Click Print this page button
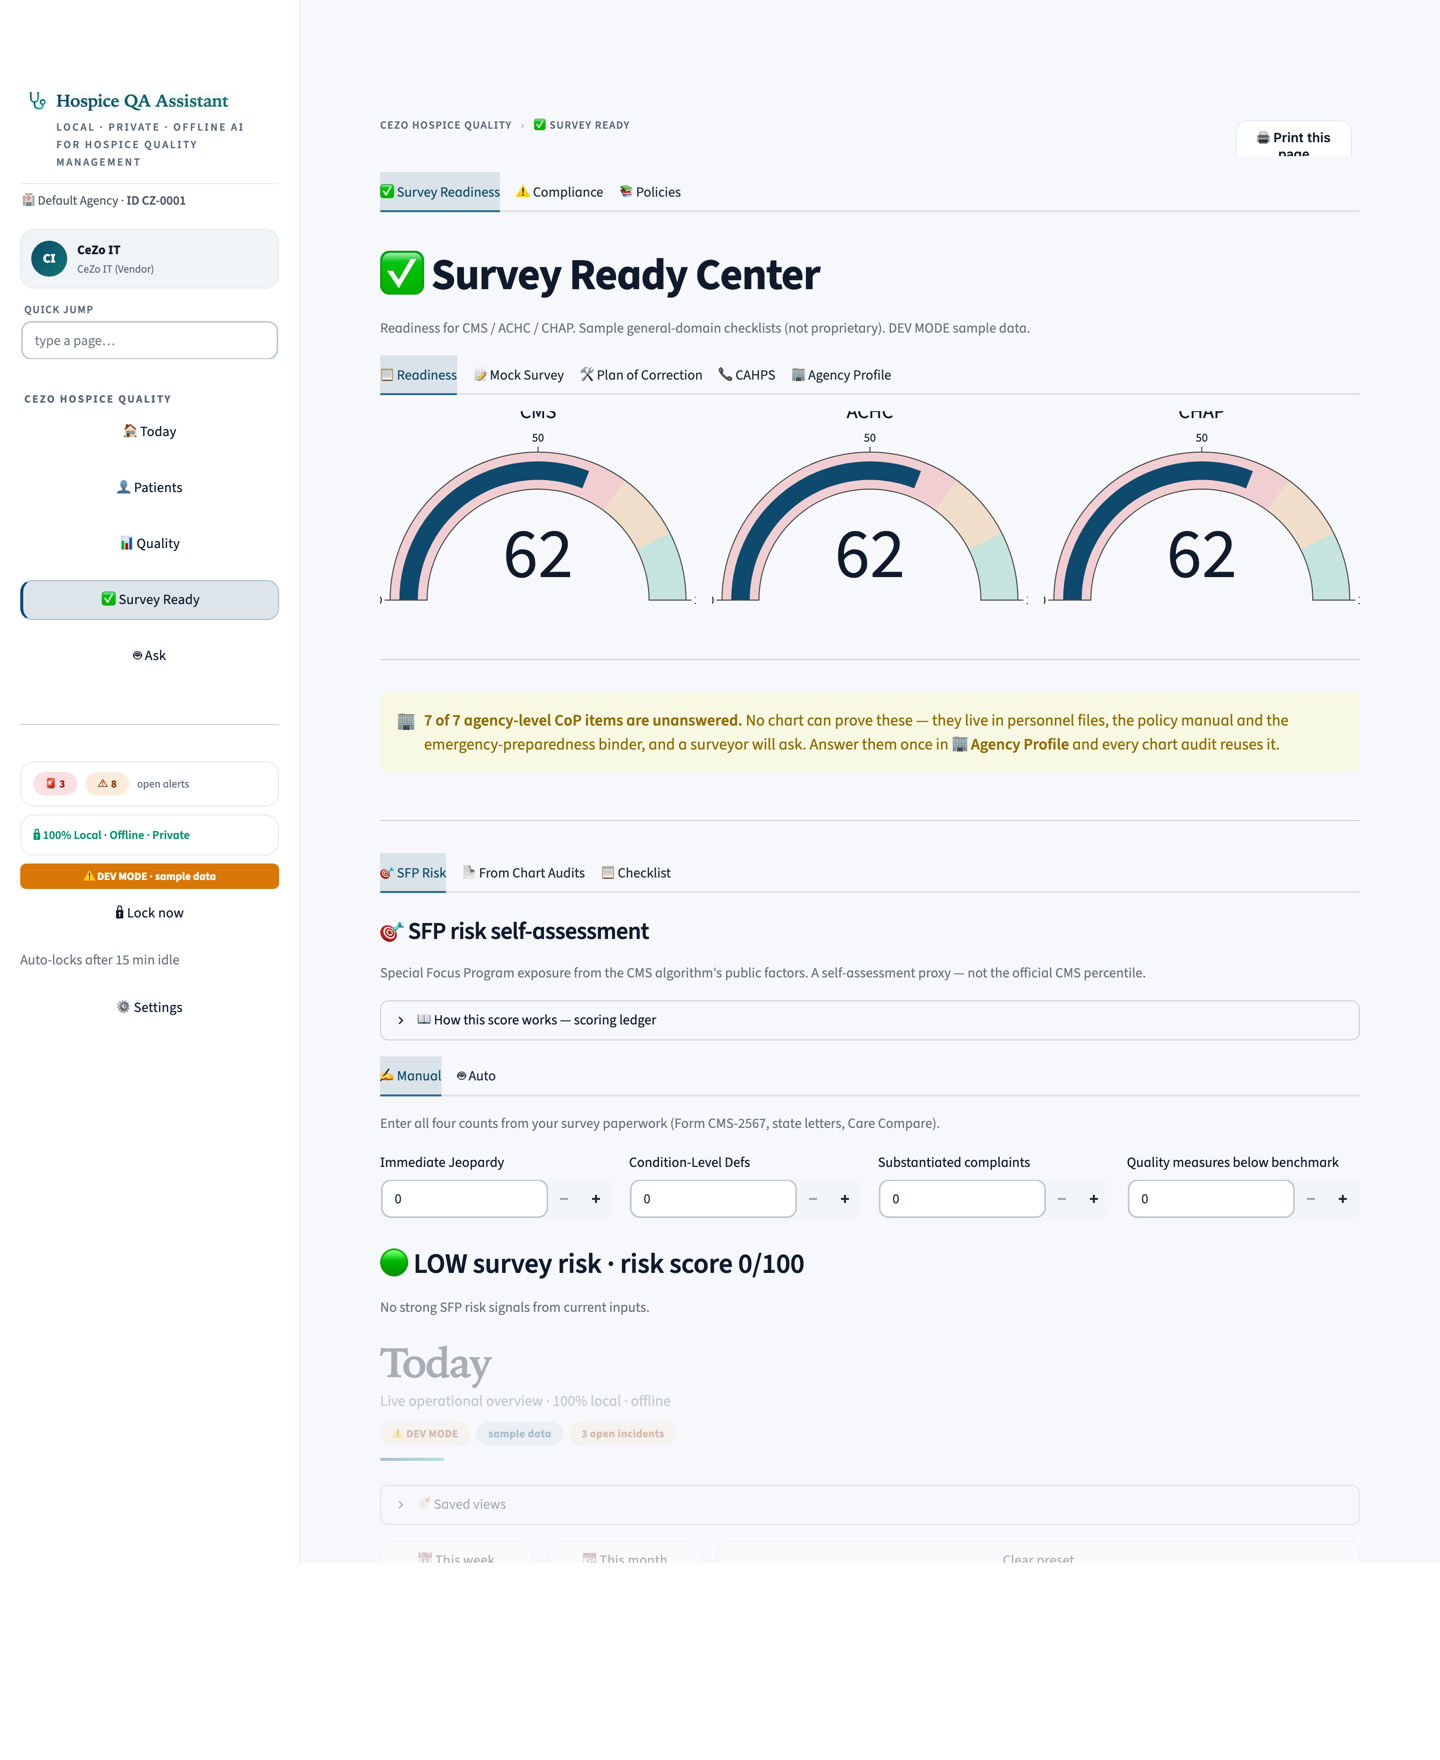1440x1760 pixels. pos(1293,139)
